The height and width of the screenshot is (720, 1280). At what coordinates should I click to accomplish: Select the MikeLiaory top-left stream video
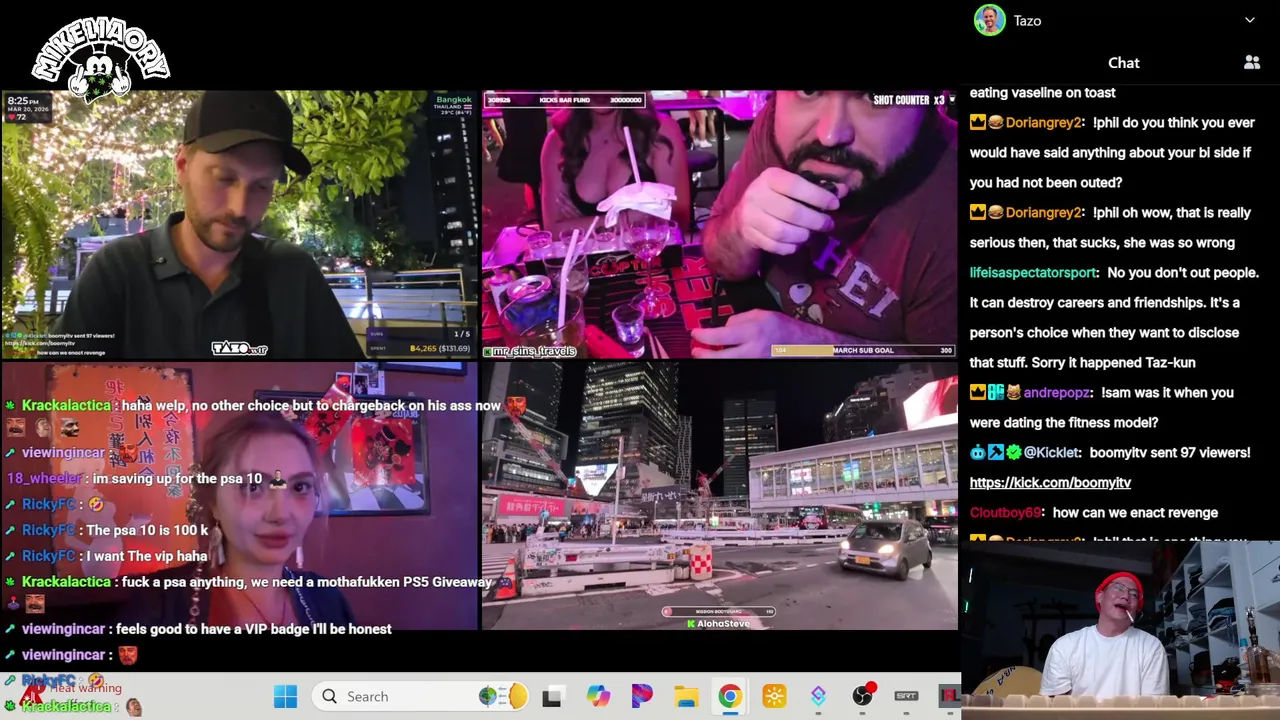(240, 224)
